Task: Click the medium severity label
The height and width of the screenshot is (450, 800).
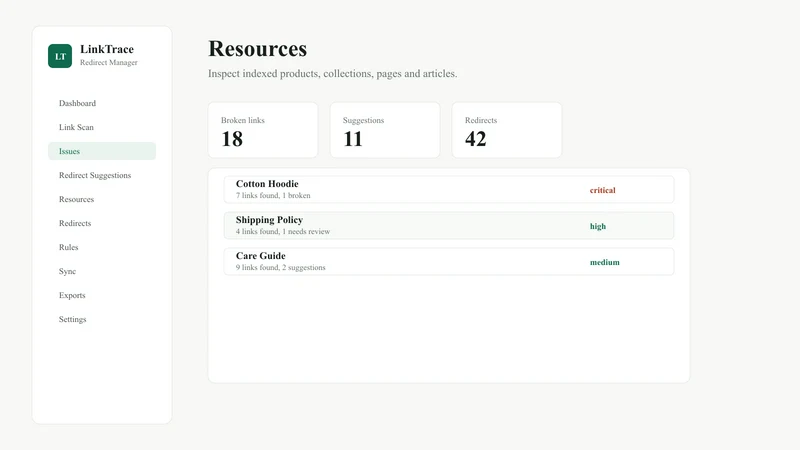Action: 605,262
